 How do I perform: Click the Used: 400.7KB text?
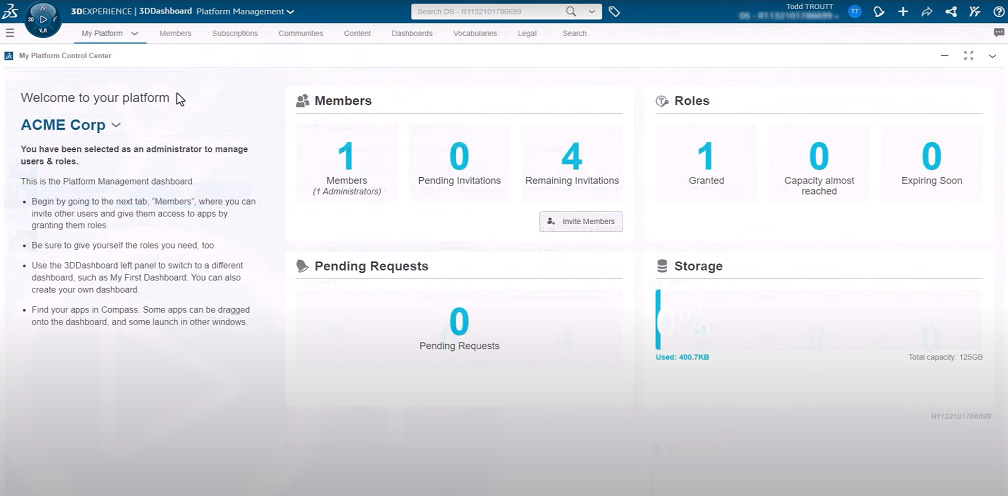coord(682,357)
